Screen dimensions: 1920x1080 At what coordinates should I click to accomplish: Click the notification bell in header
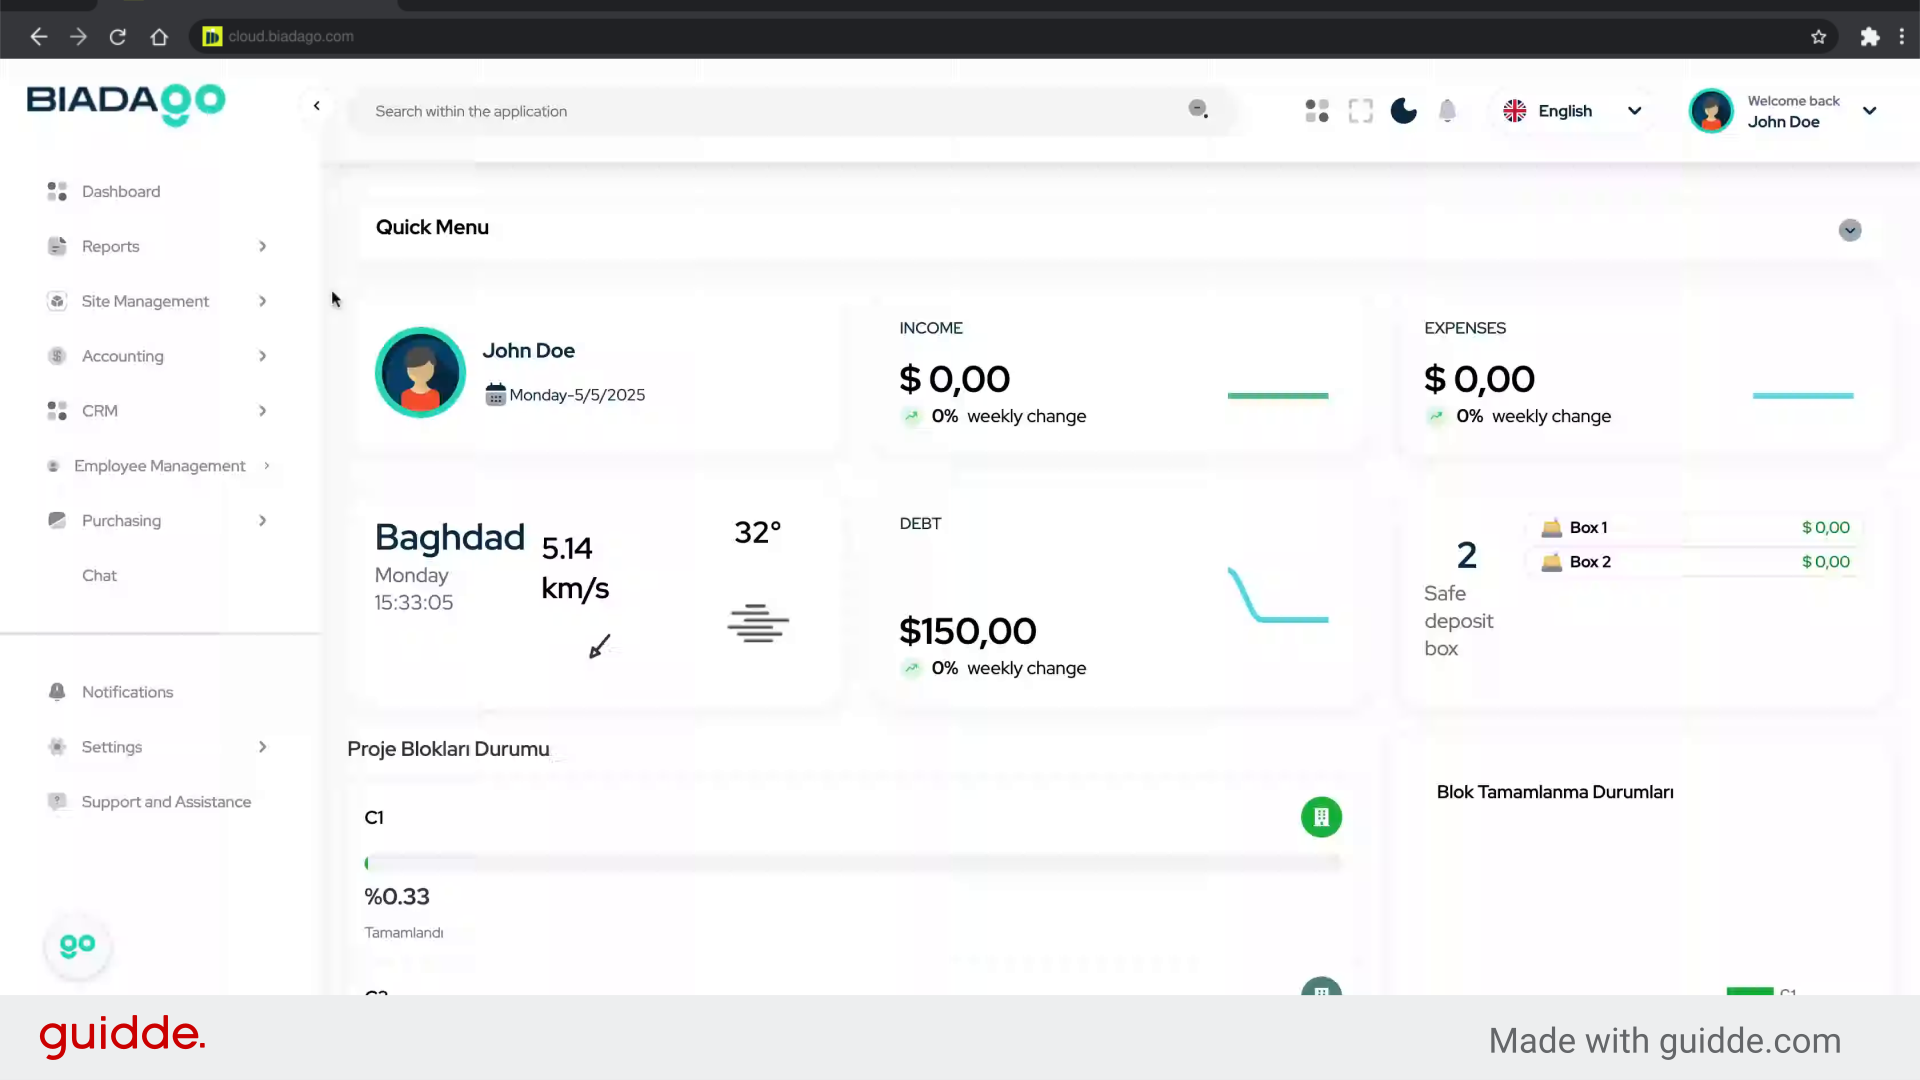(x=1447, y=111)
